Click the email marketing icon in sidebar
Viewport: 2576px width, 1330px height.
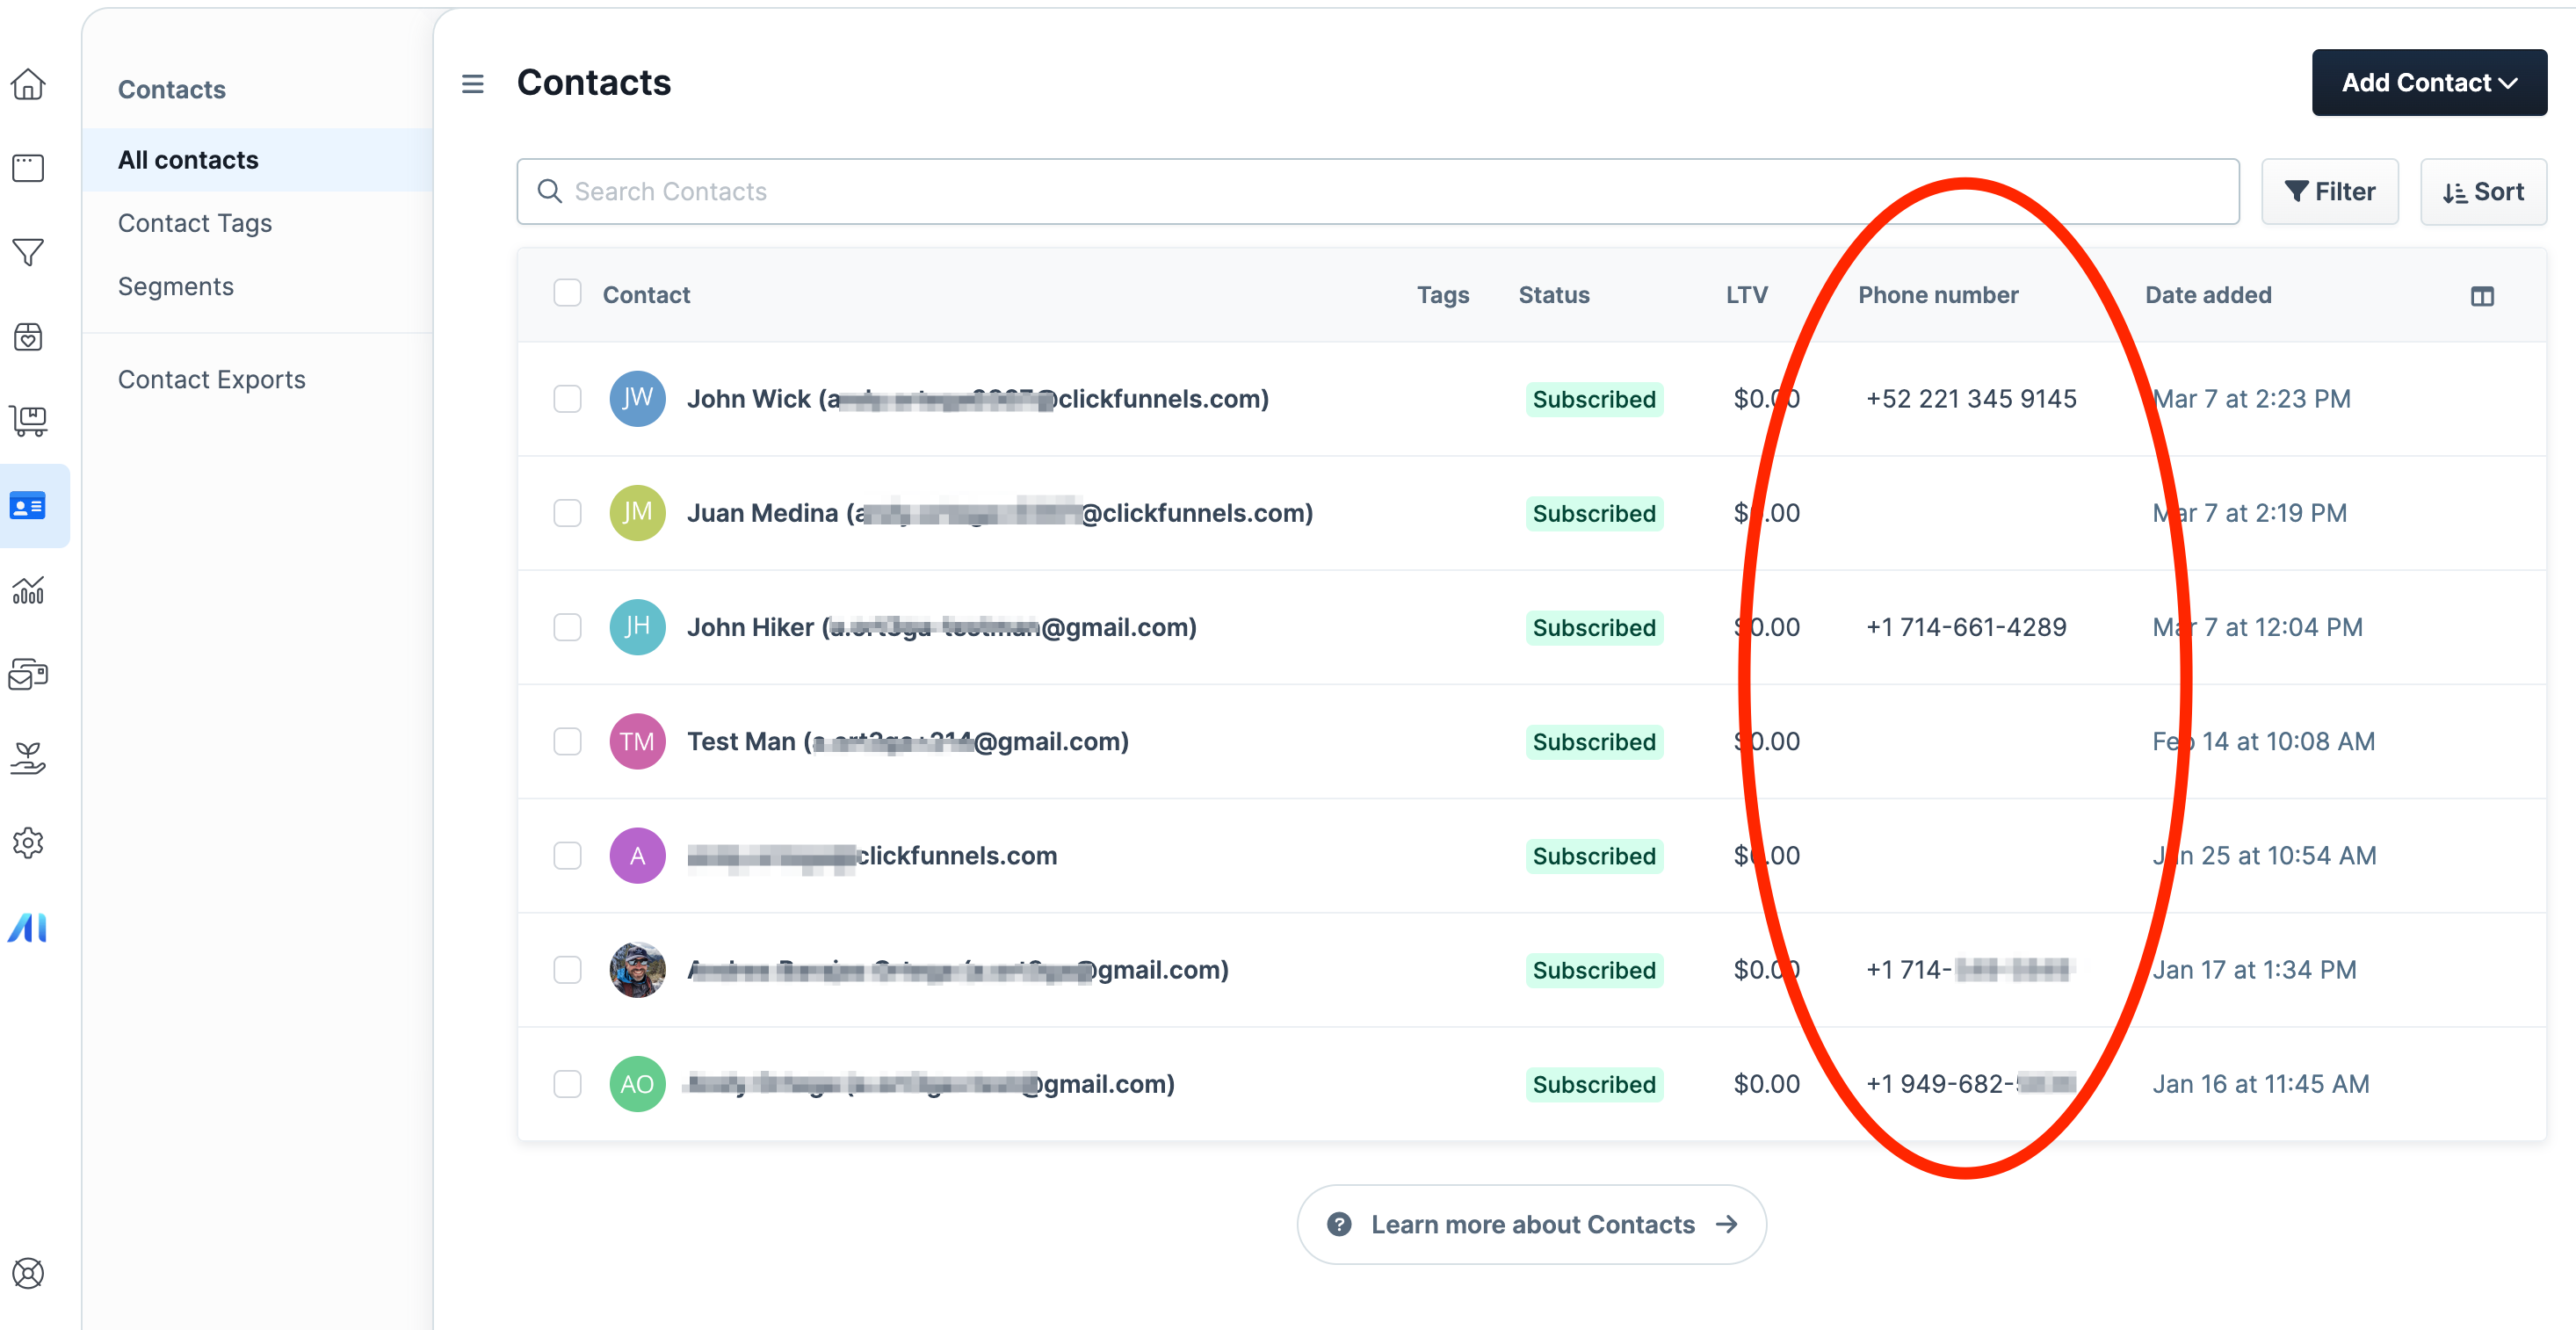[x=28, y=675]
